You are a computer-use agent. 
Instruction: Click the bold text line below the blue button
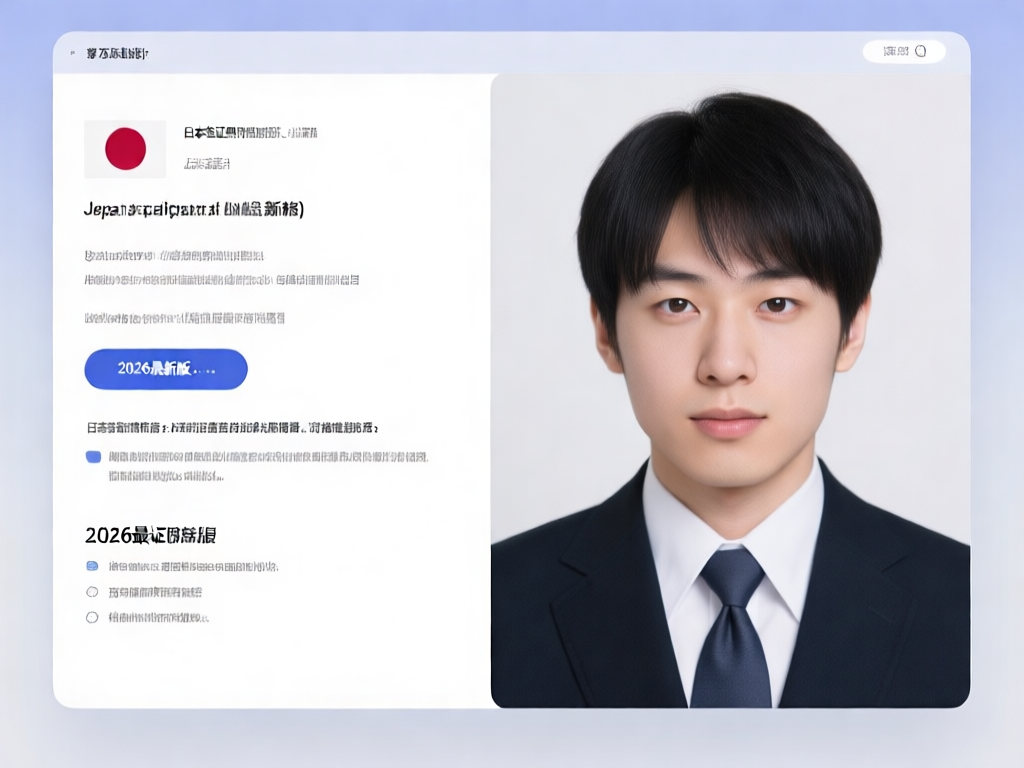click(232, 428)
